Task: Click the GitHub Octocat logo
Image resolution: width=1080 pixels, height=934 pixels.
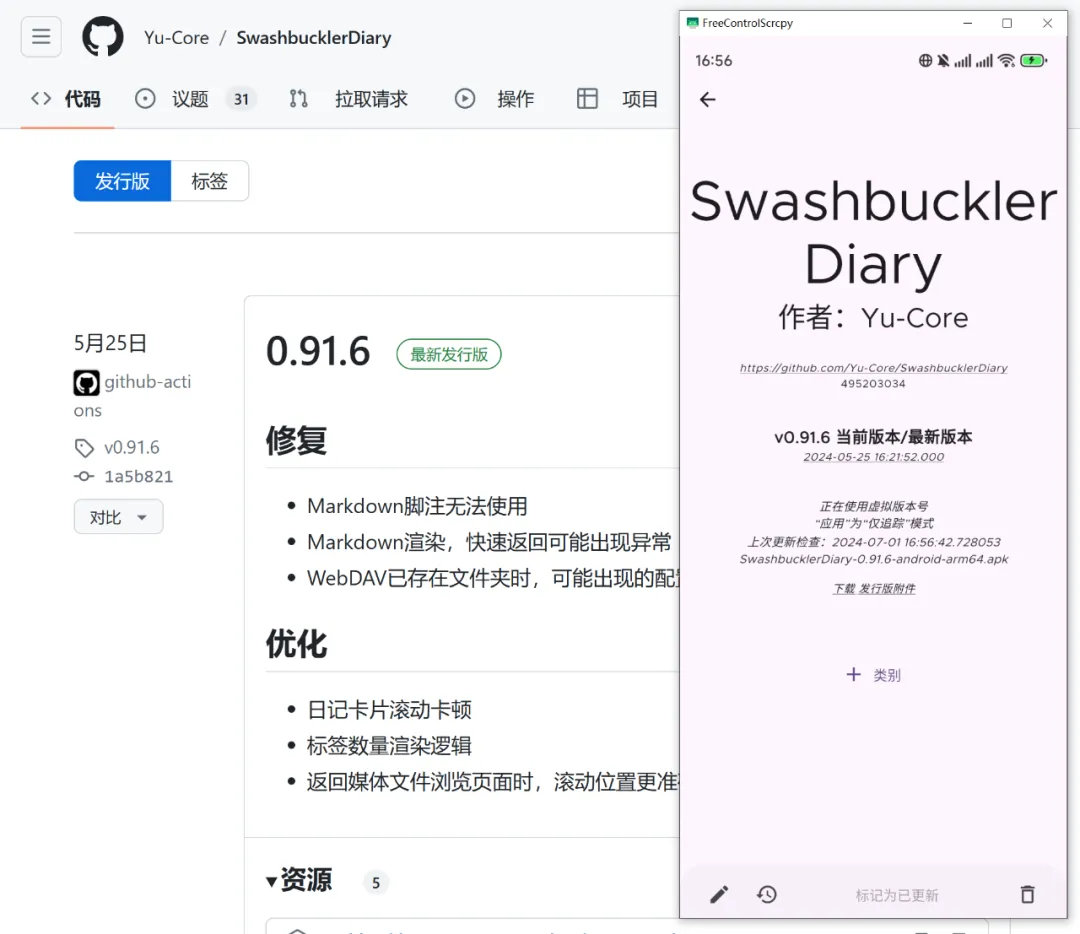Action: coord(103,37)
